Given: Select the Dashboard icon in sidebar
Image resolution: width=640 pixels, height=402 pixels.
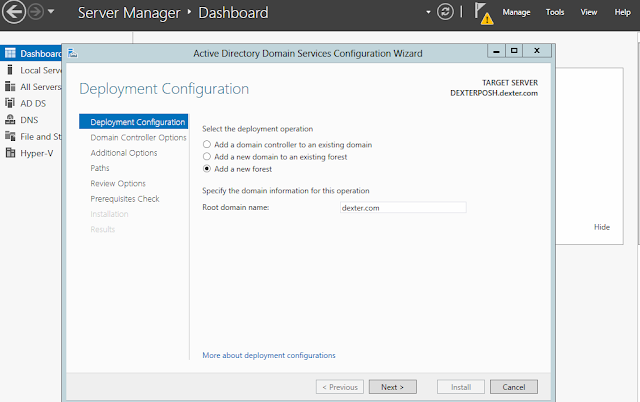Looking at the screenshot, I should click(x=10, y=53).
